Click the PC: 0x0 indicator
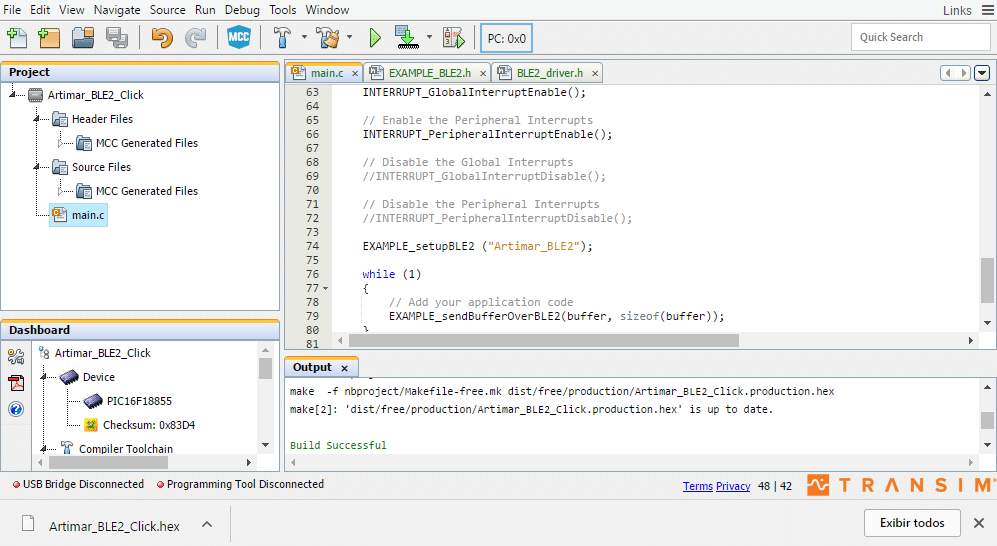Image resolution: width=997 pixels, height=546 pixels. [x=506, y=38]
